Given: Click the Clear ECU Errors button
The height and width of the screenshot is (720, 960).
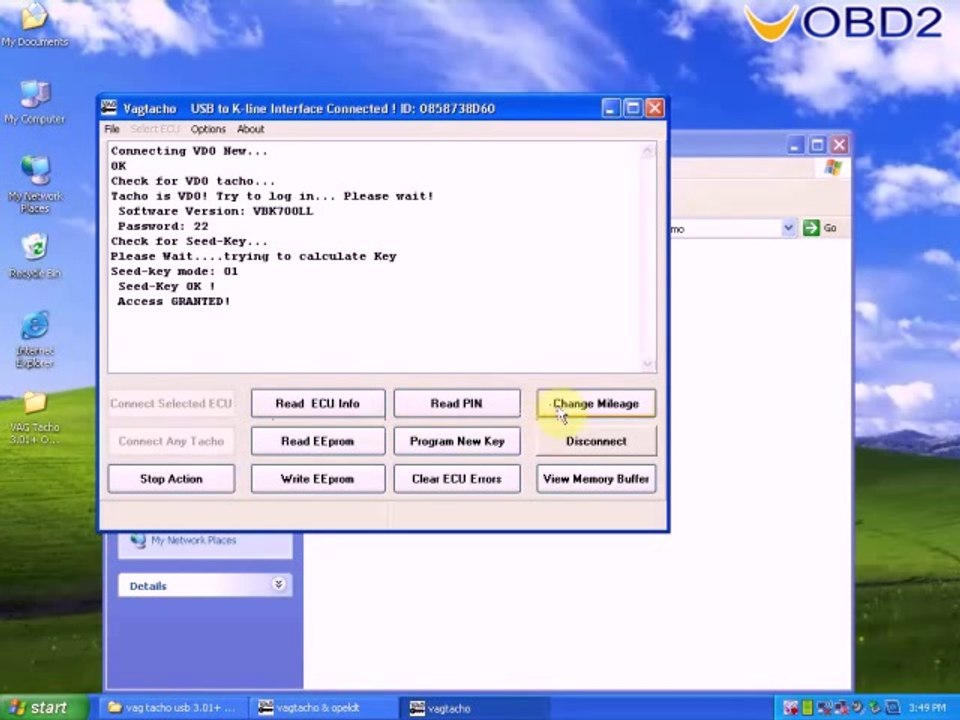Looking at the screenshot, I should pos(457,479).
